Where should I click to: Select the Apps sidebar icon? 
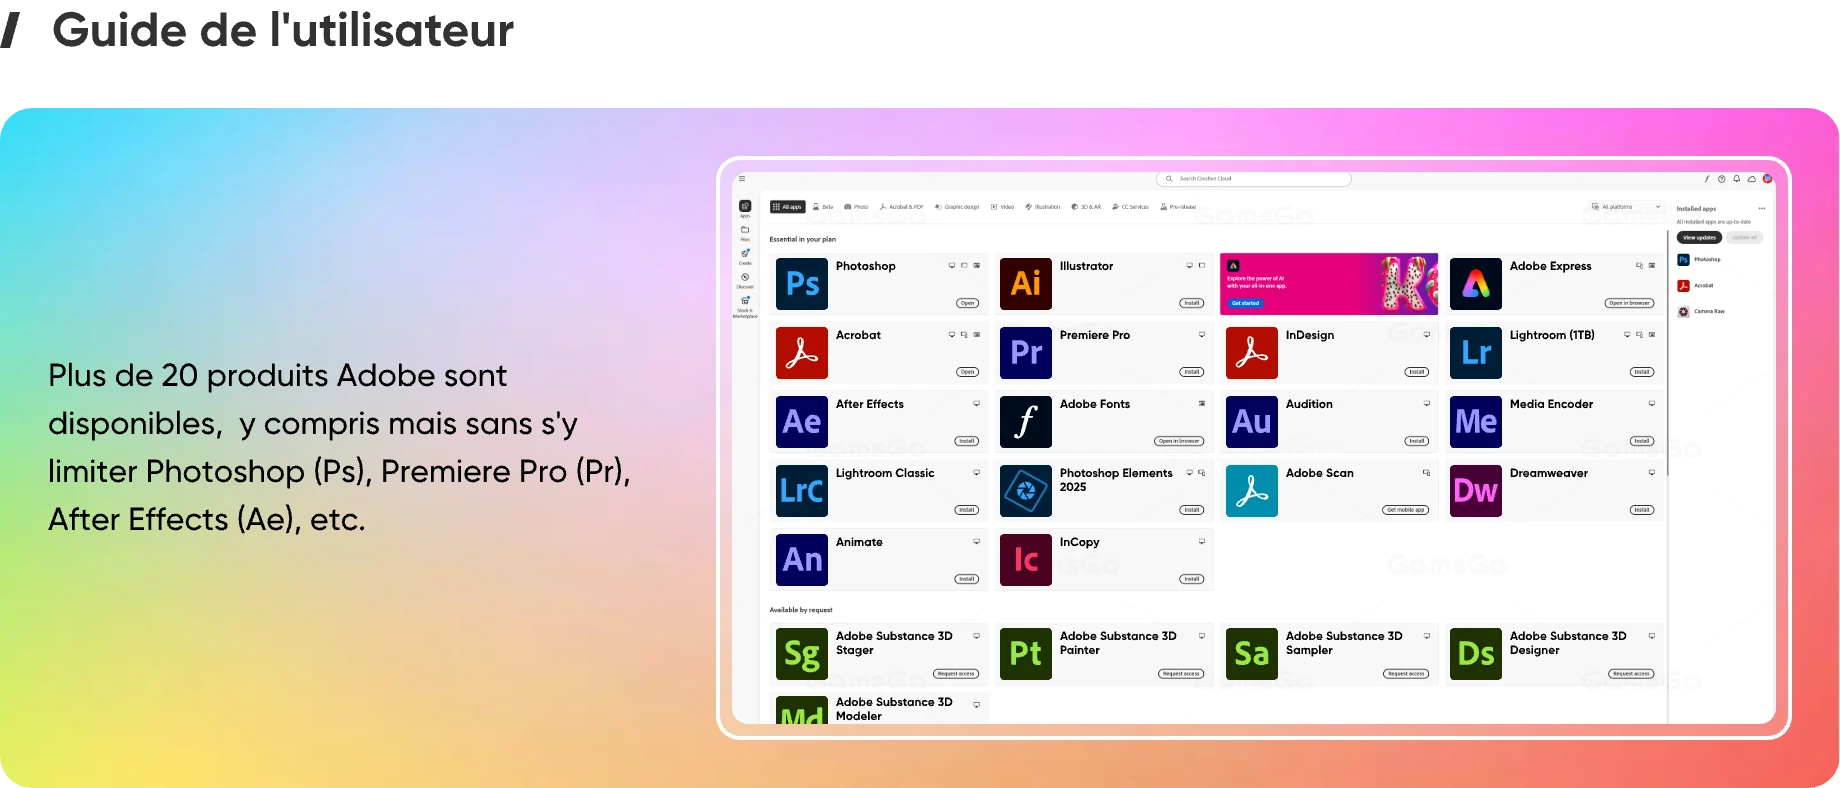click(x=745, y=208)
